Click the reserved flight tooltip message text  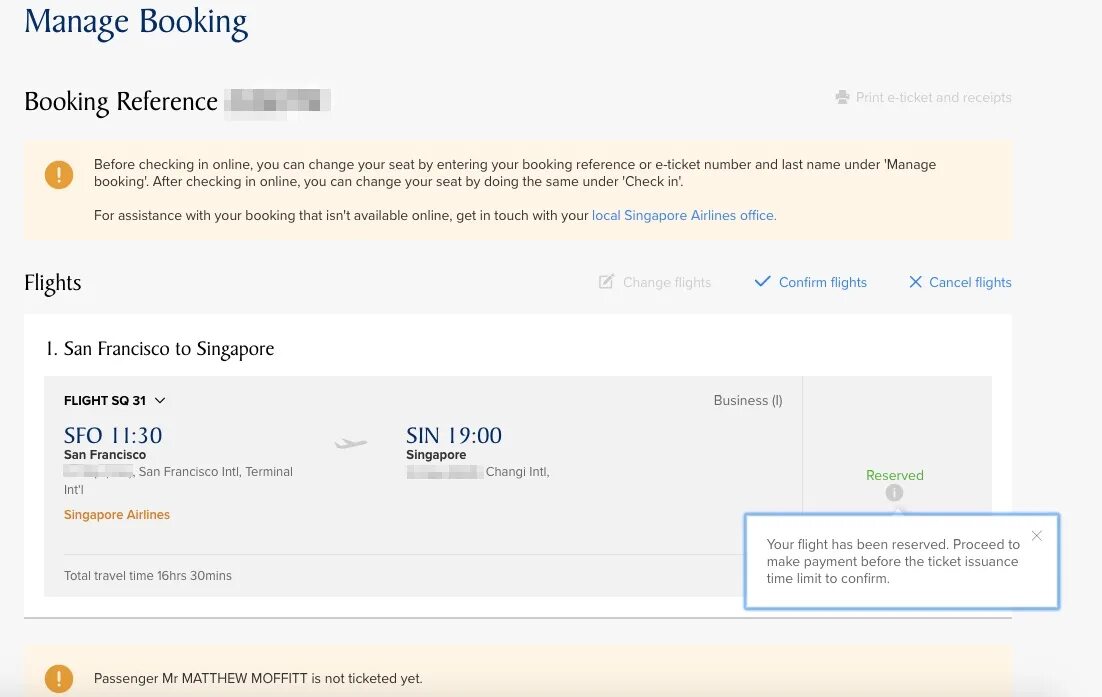point(893,561)
